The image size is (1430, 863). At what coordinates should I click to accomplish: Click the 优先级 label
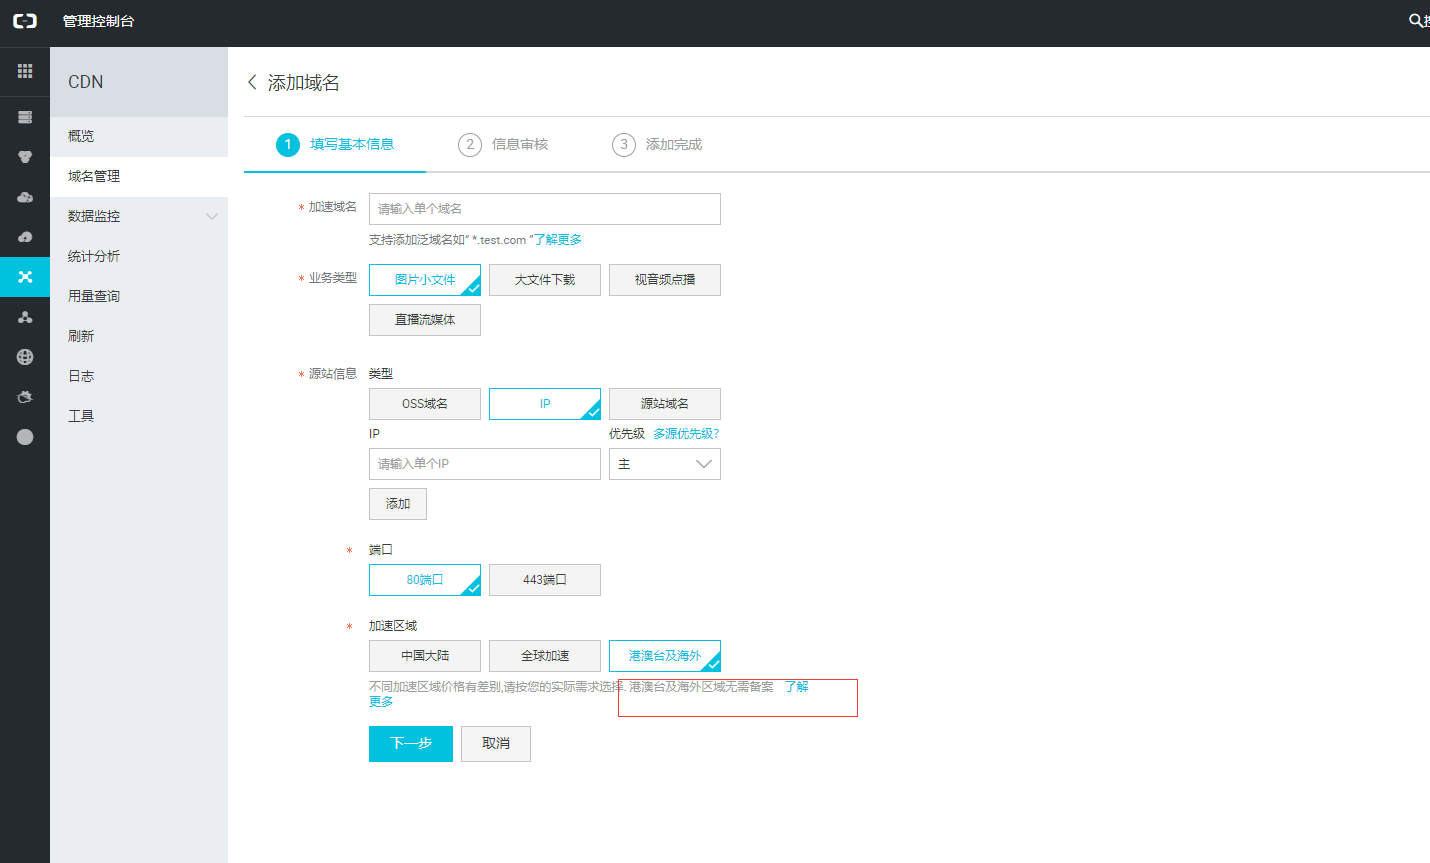click(x=627, y=434)
